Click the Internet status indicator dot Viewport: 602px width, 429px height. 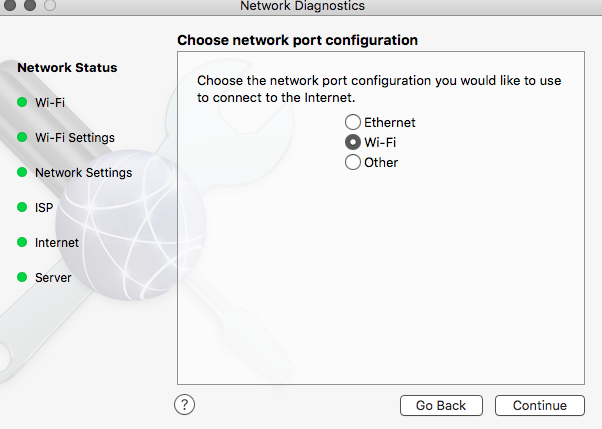click(x=21, y=242)
